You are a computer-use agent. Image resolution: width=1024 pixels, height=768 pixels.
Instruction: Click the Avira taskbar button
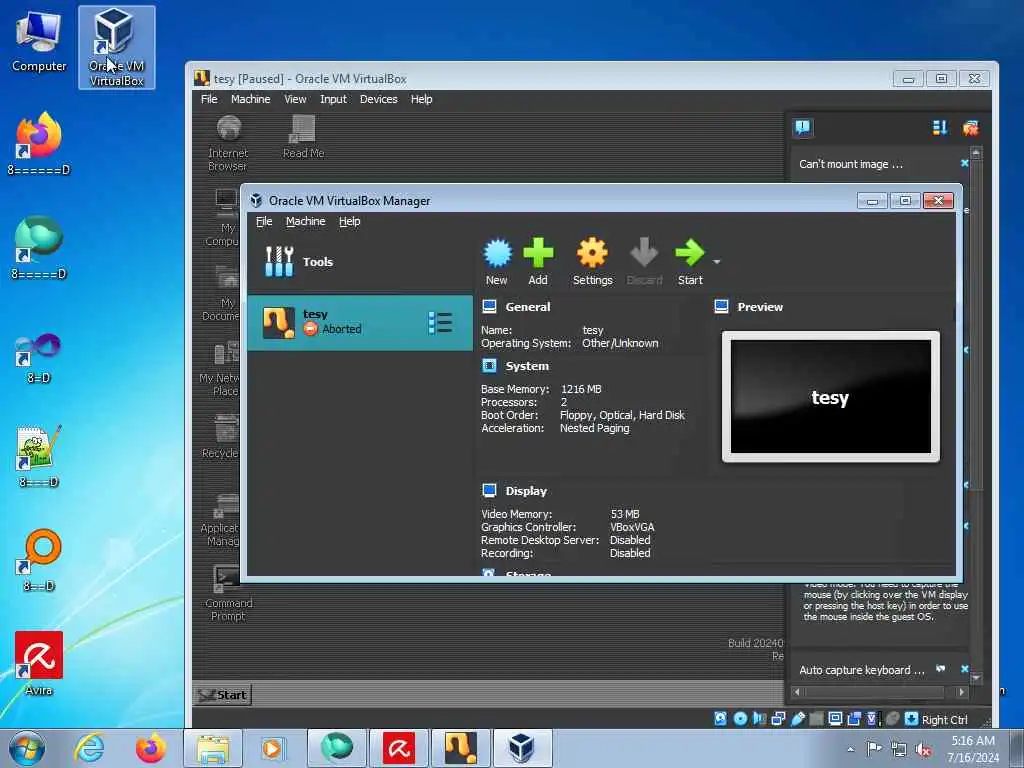[399, 748]
